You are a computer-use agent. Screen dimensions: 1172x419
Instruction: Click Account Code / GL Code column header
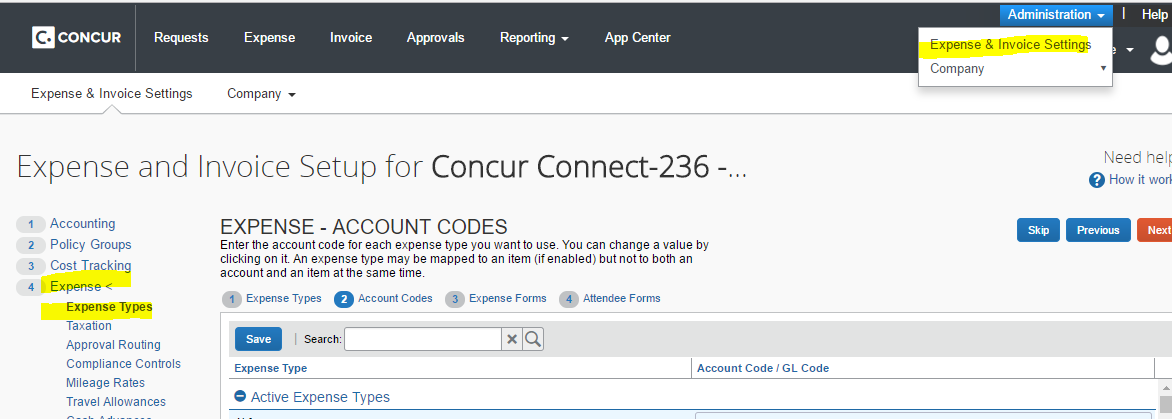(x=762, y=368)
